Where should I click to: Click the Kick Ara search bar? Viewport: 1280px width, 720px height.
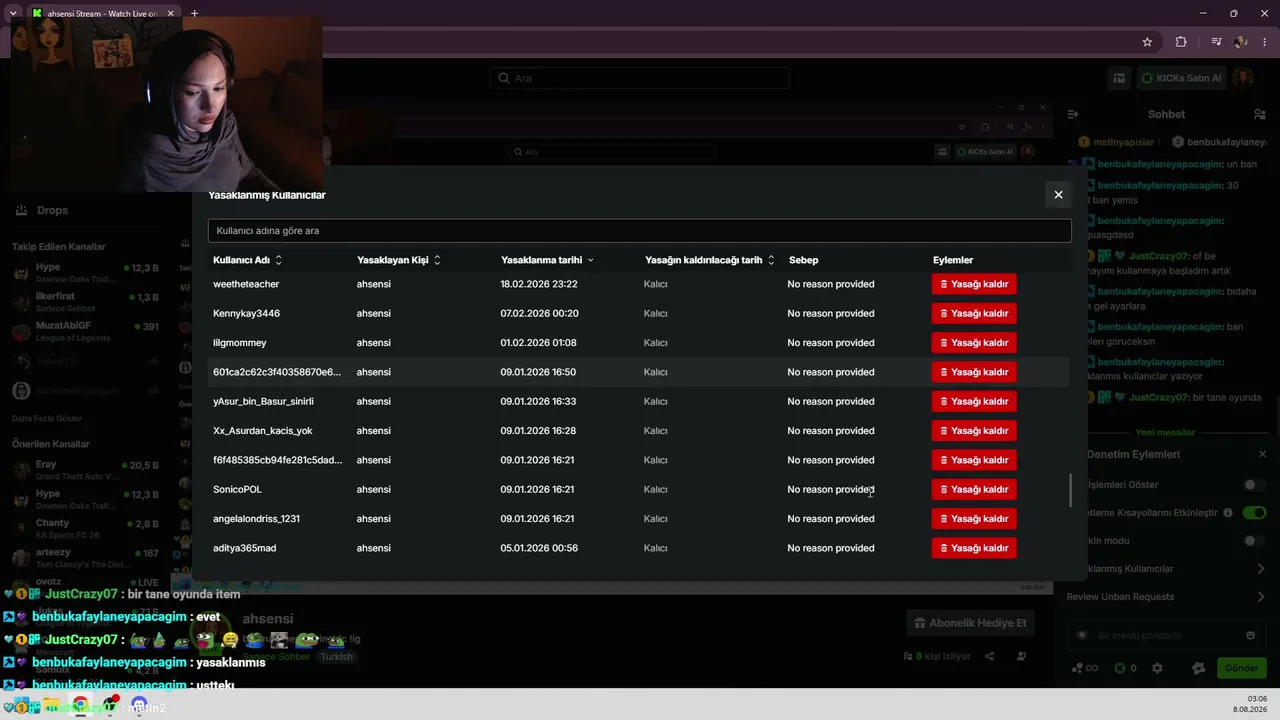pyautogui.click(x=640, y=78)
